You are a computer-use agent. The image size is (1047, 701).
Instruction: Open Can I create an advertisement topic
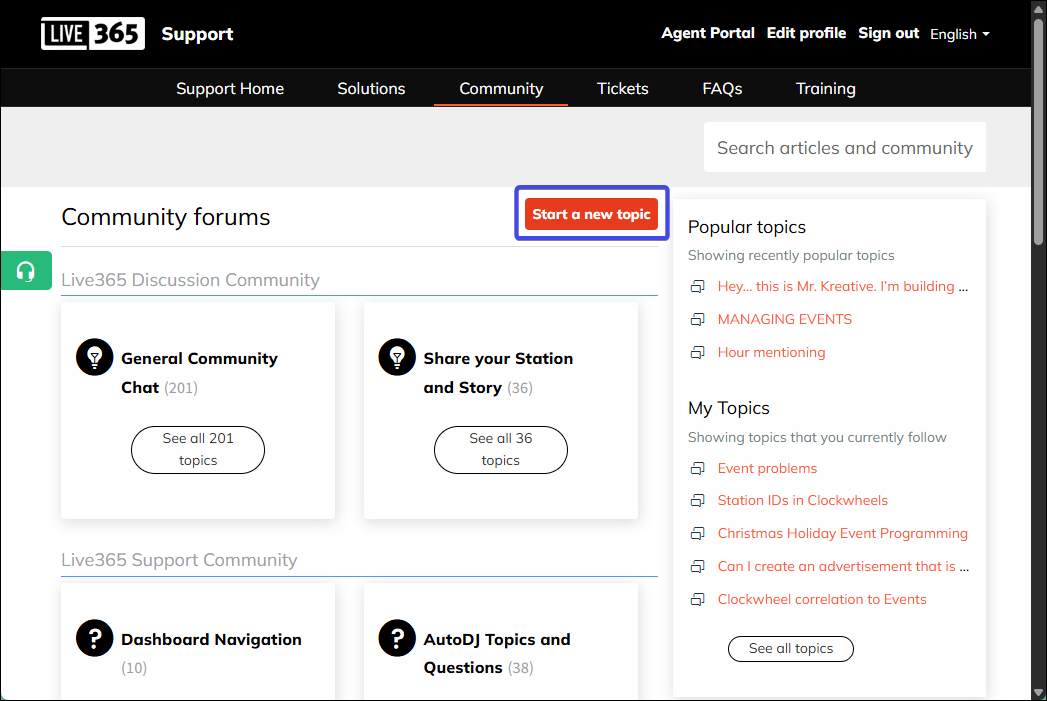(x=843, y=566)
